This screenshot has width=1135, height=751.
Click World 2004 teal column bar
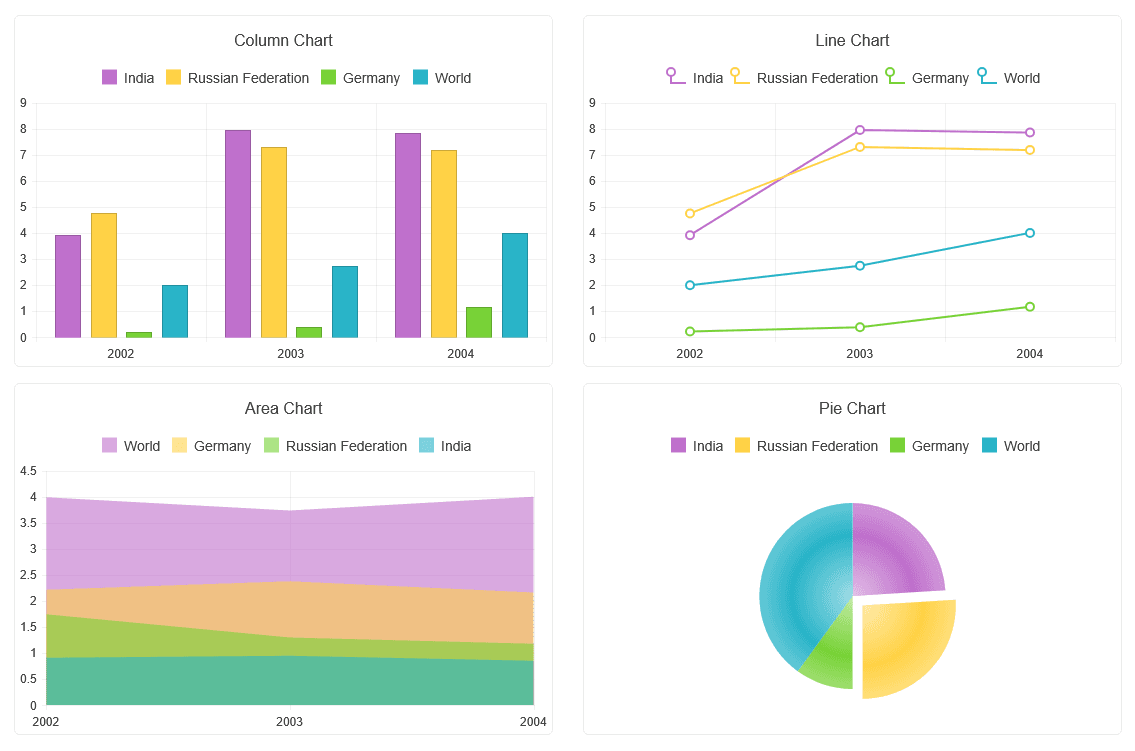click(x=515, y=285)
